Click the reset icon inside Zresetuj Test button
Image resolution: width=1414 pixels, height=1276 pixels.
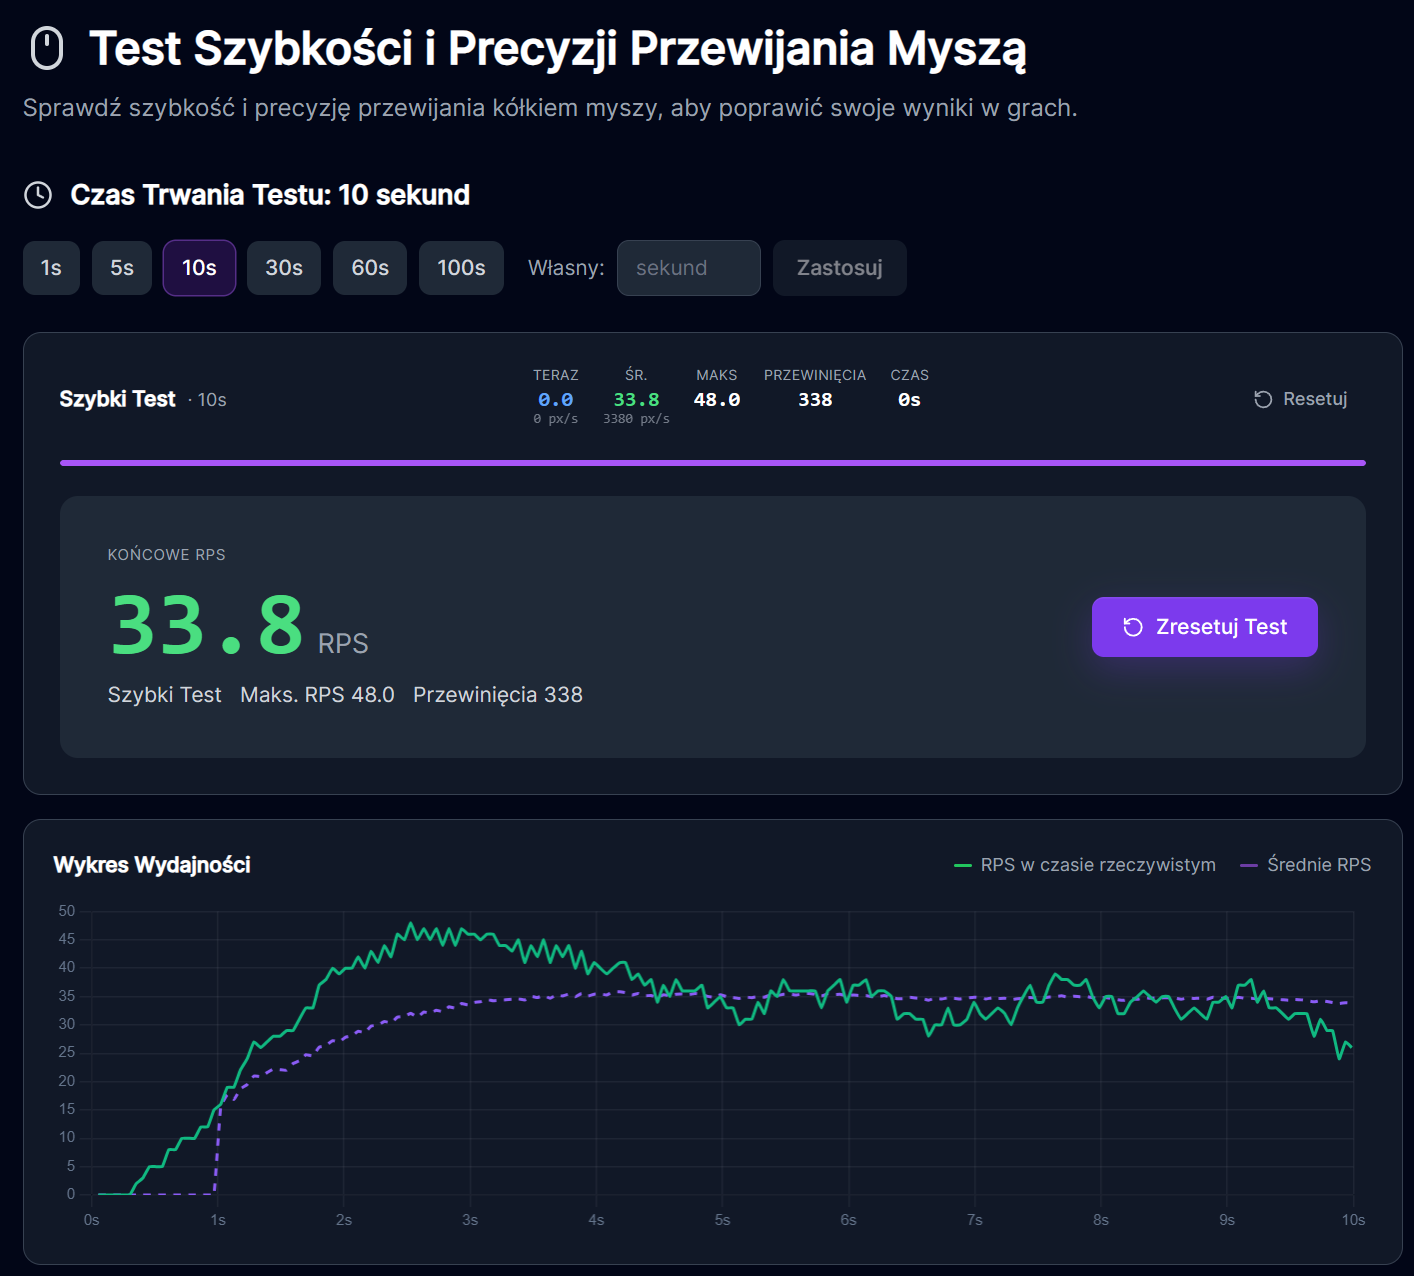(x=1133, y=627)
